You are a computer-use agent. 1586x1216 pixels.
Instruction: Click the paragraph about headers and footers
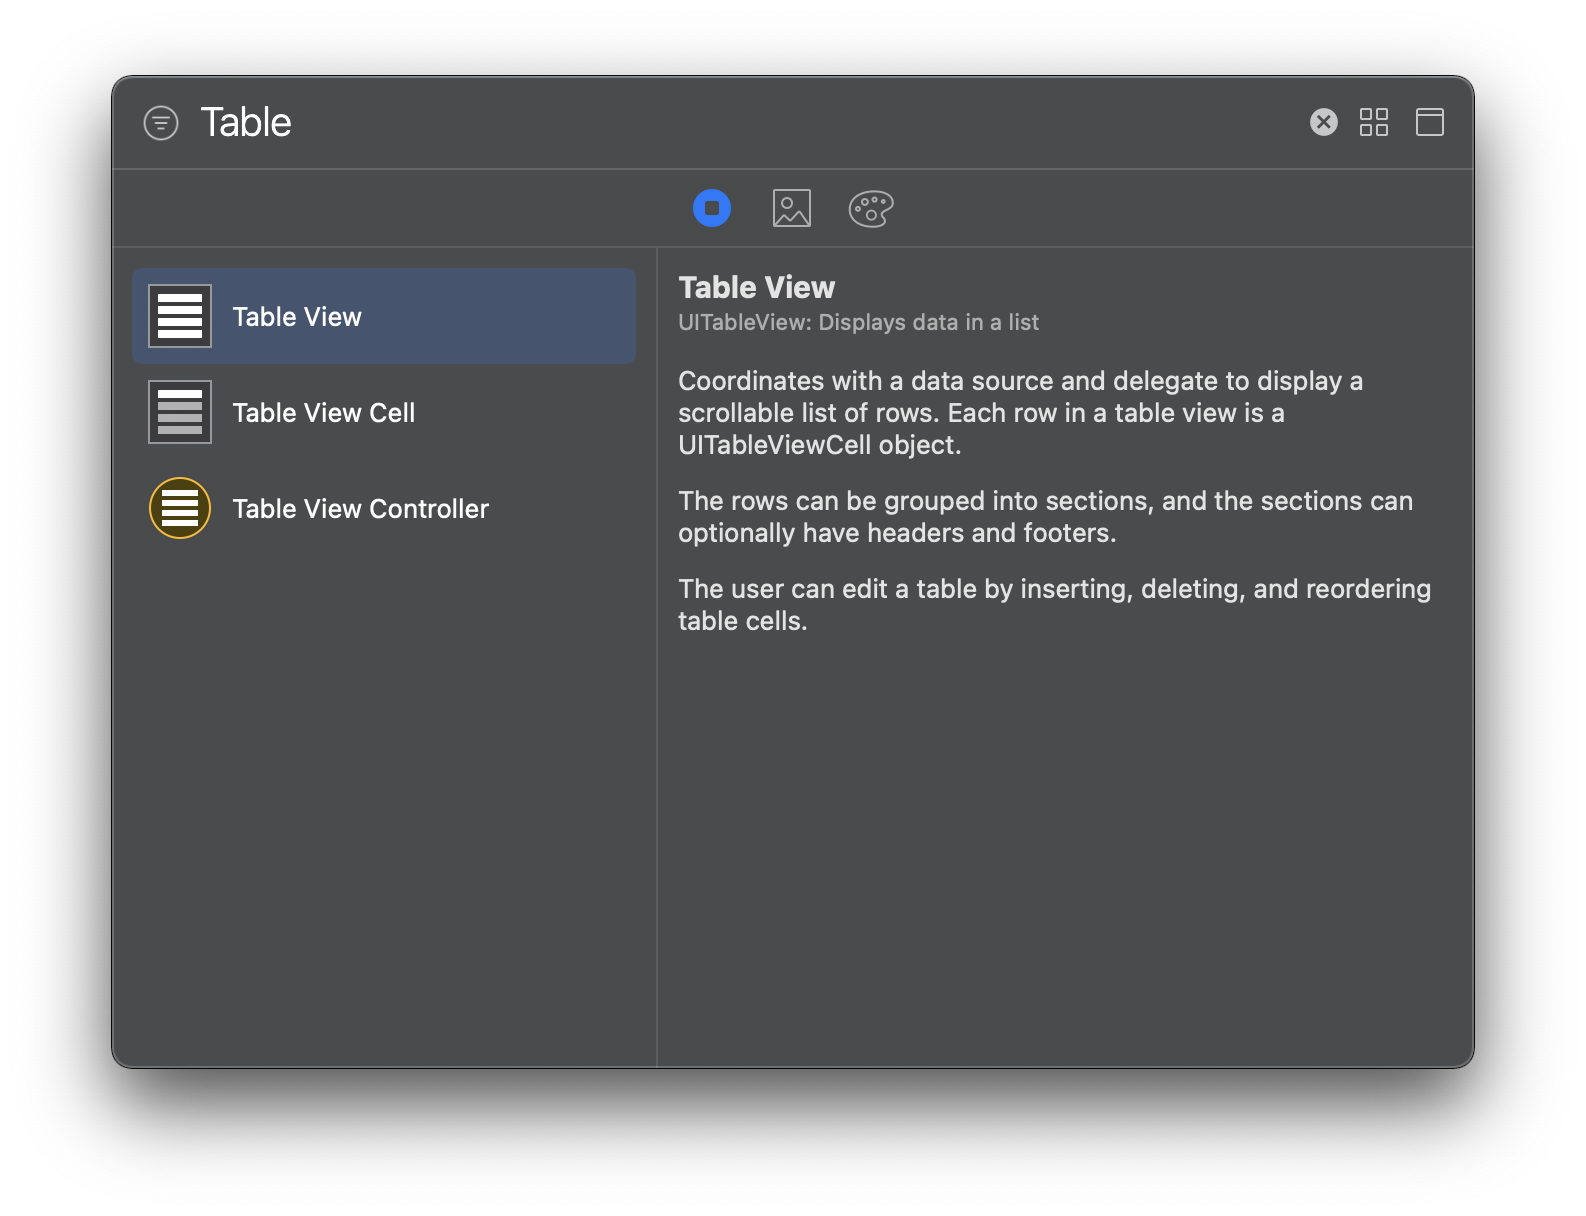coord(1045,516)
